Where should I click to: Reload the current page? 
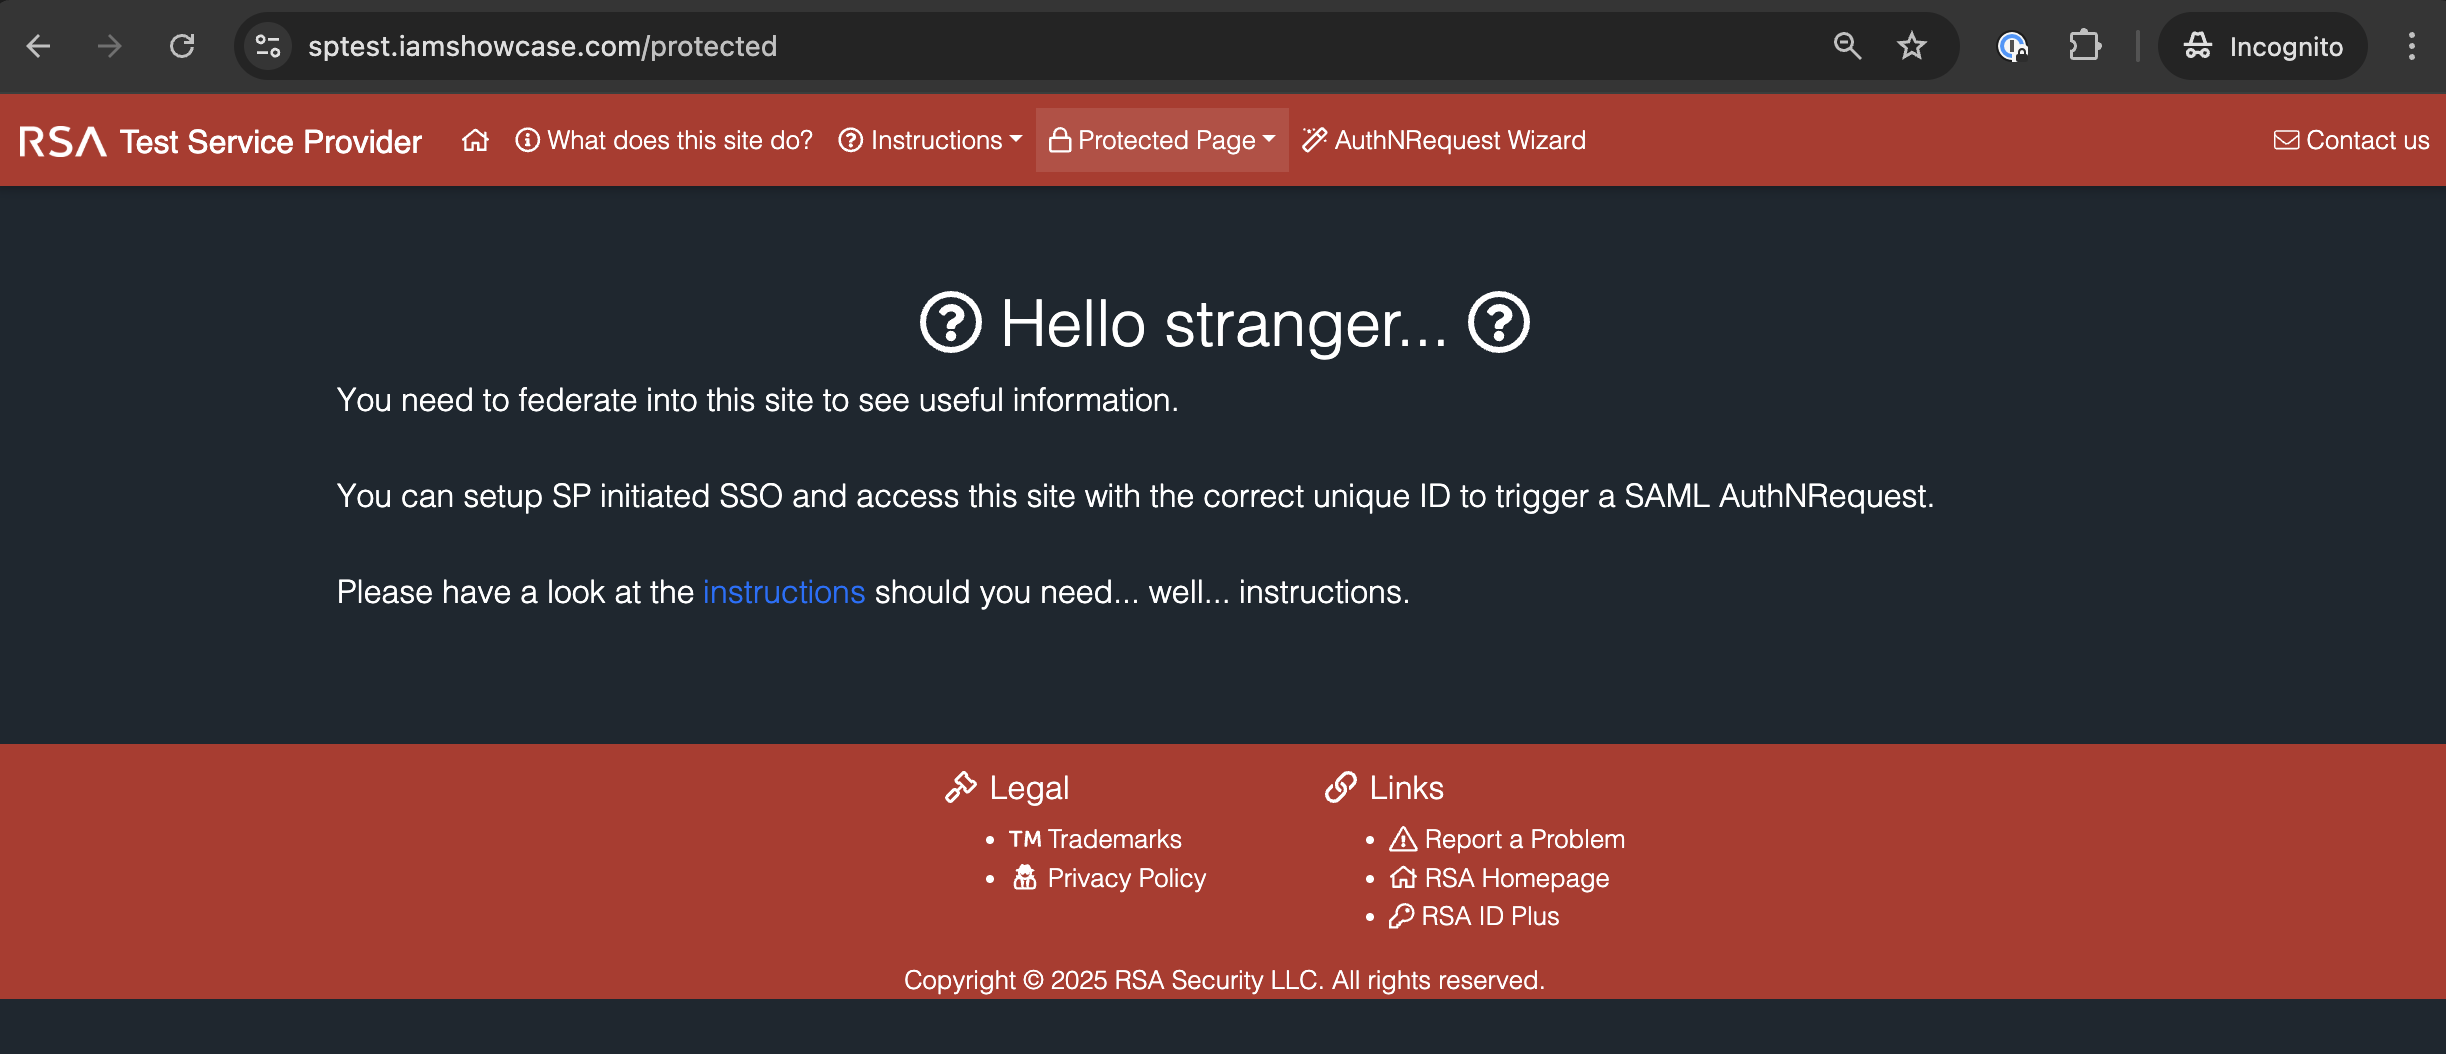click(182, 45)
